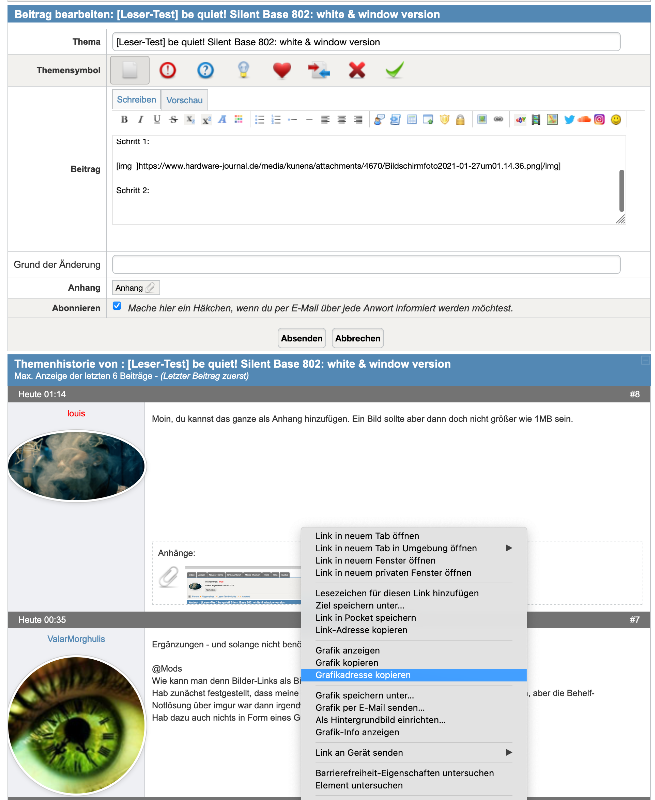Insert a code block
This screenshot has width=655, height=800.
pos(395,119)
